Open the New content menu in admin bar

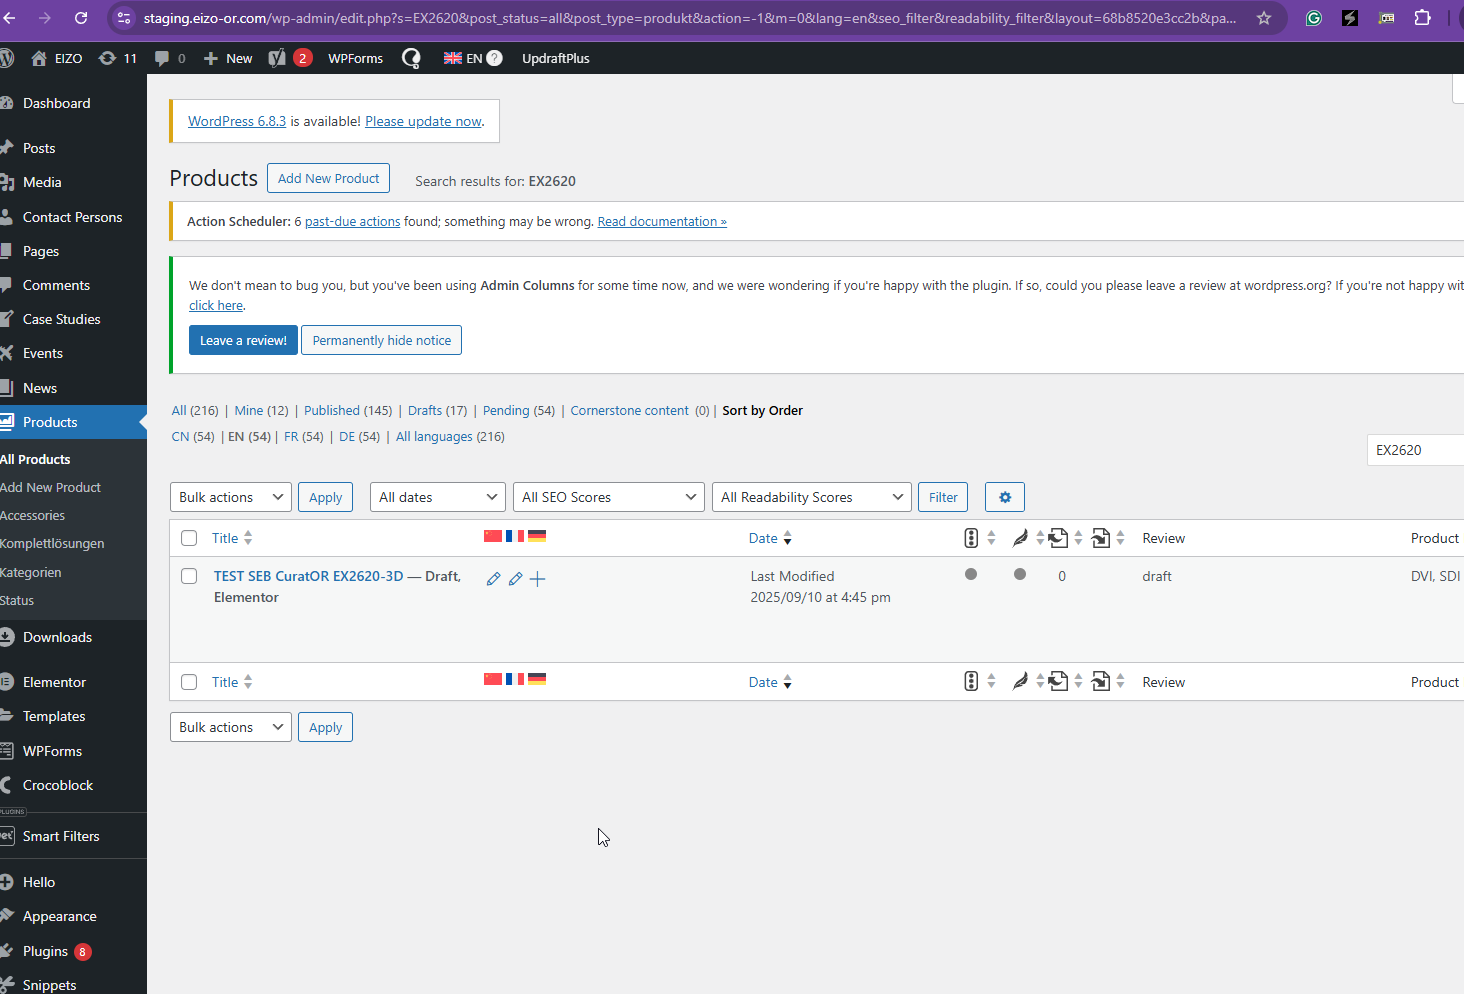pos(228,58)
